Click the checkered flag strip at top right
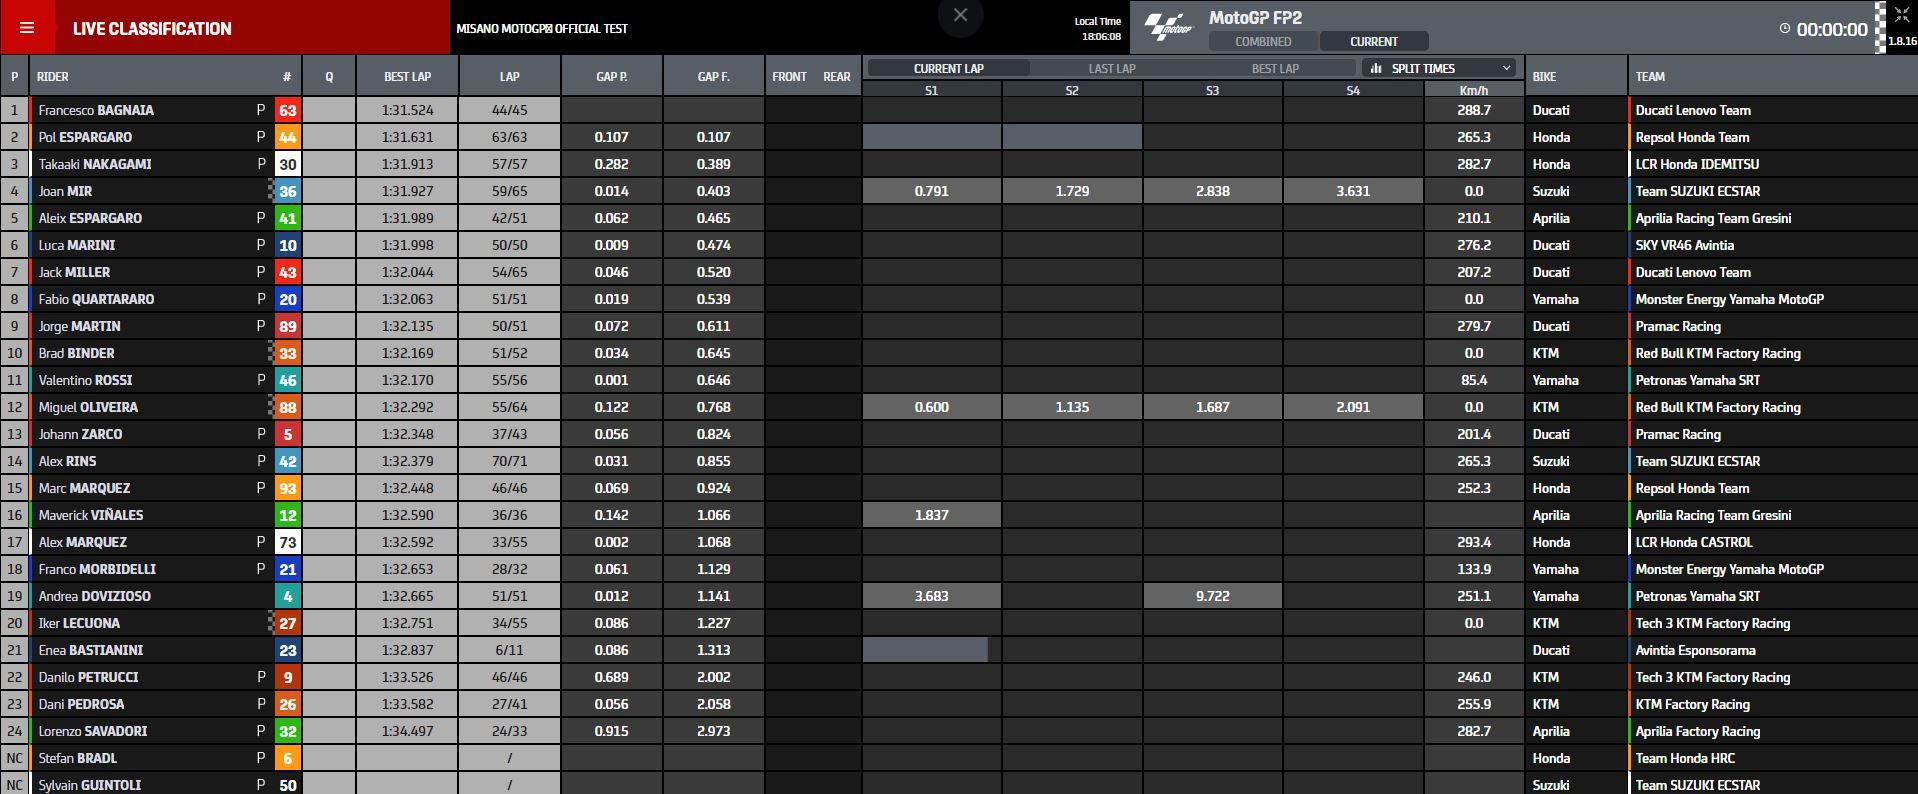1918x794 pixels. click(1880, 27)
